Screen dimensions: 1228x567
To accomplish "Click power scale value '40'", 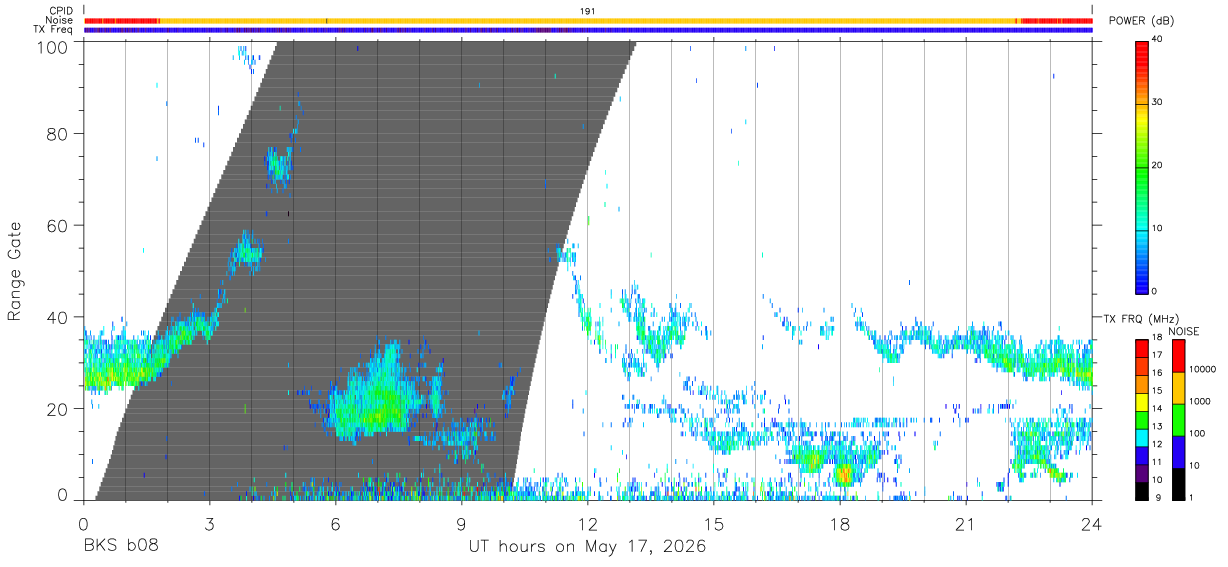I will click(1158, 39).
